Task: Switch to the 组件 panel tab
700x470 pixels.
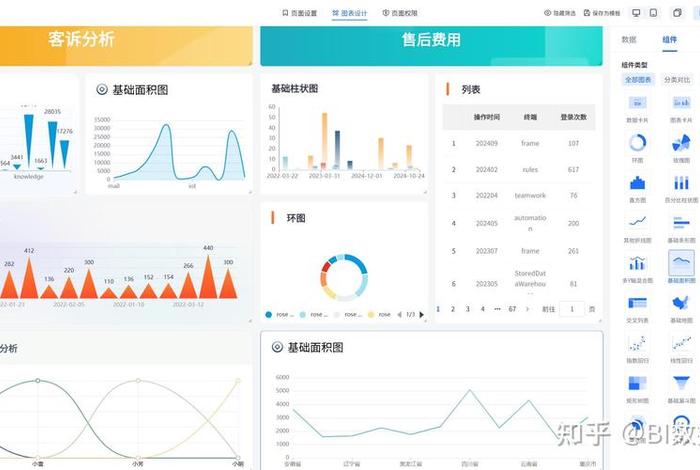Action: point(669,40)
